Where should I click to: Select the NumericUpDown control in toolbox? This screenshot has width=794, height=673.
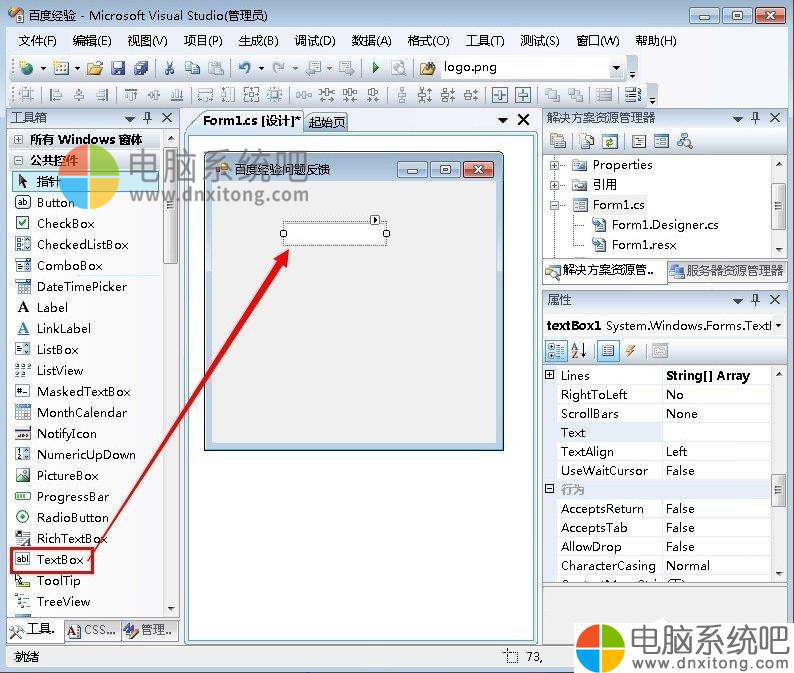tap(87, 455)
